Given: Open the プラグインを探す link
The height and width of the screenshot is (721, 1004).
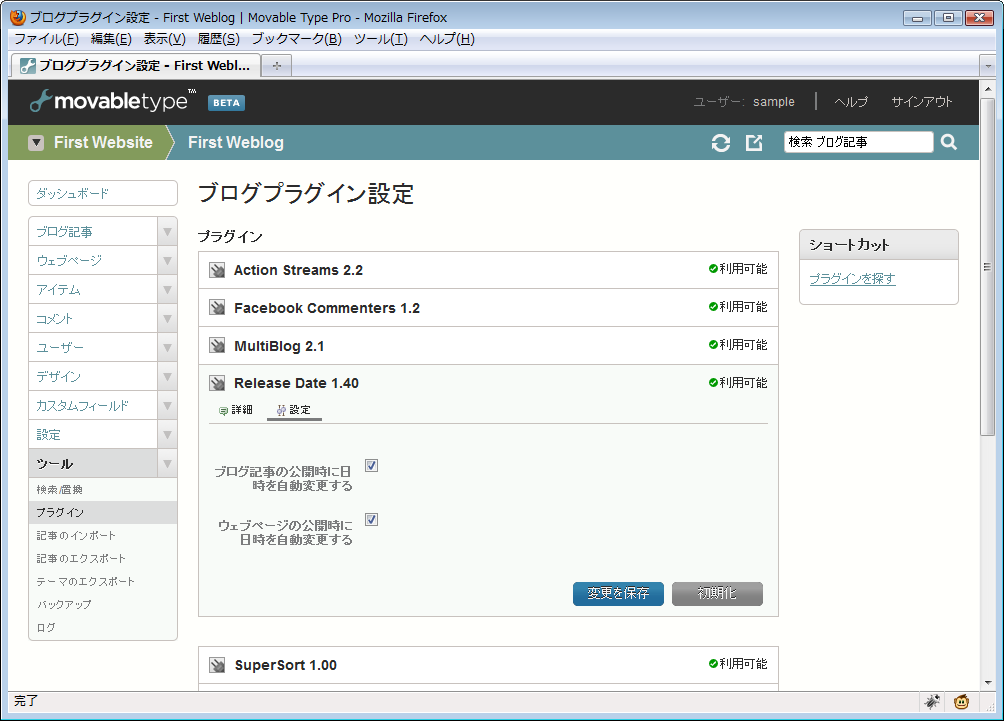Looking at the screenshot, I should click(x=852, y=279).
